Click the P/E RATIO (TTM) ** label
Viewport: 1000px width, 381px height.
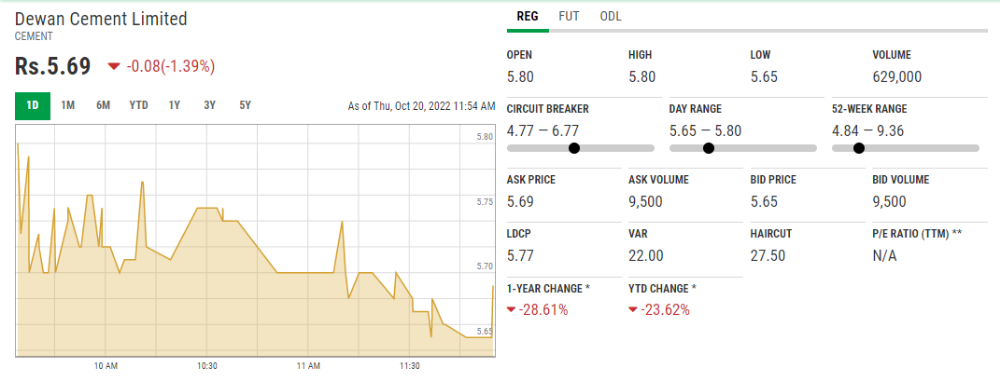click(x=917, y=234)
